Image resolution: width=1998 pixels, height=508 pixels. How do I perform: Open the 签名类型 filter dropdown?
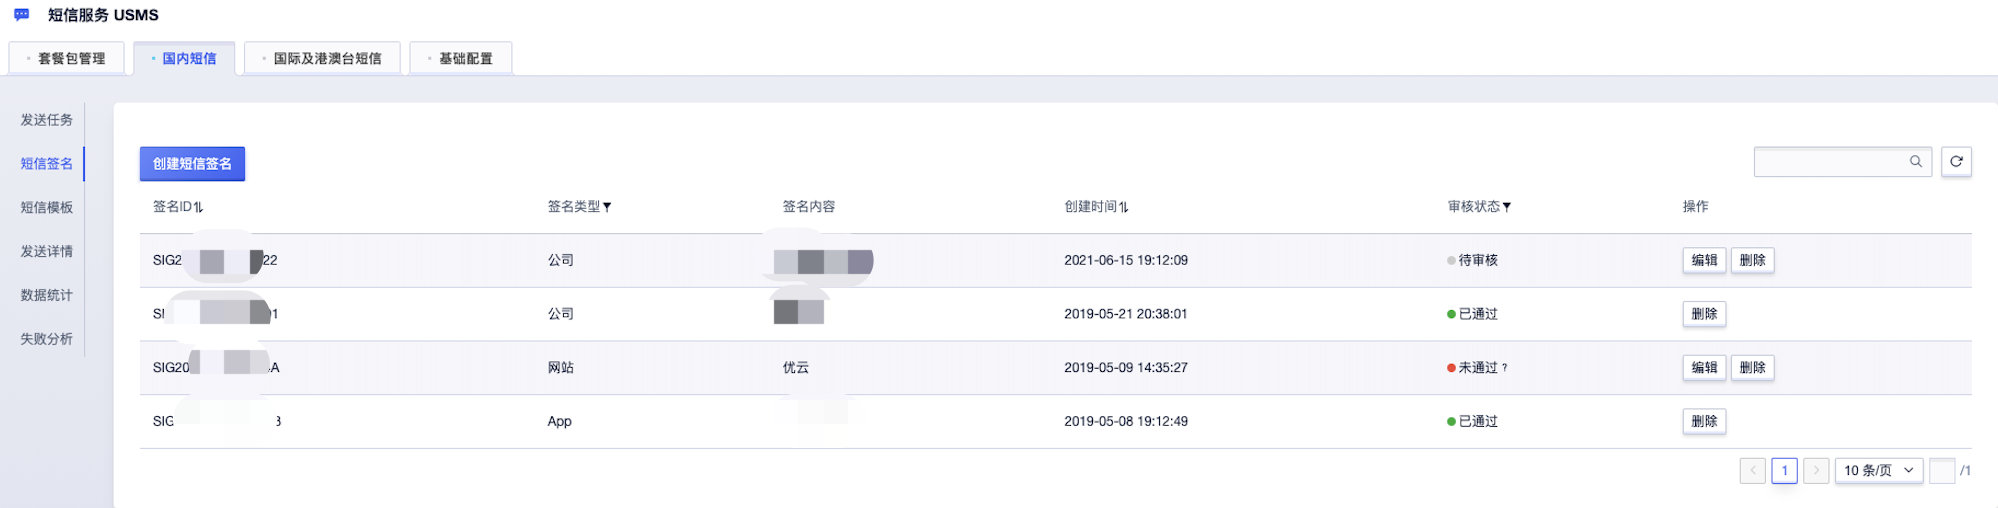607,207
